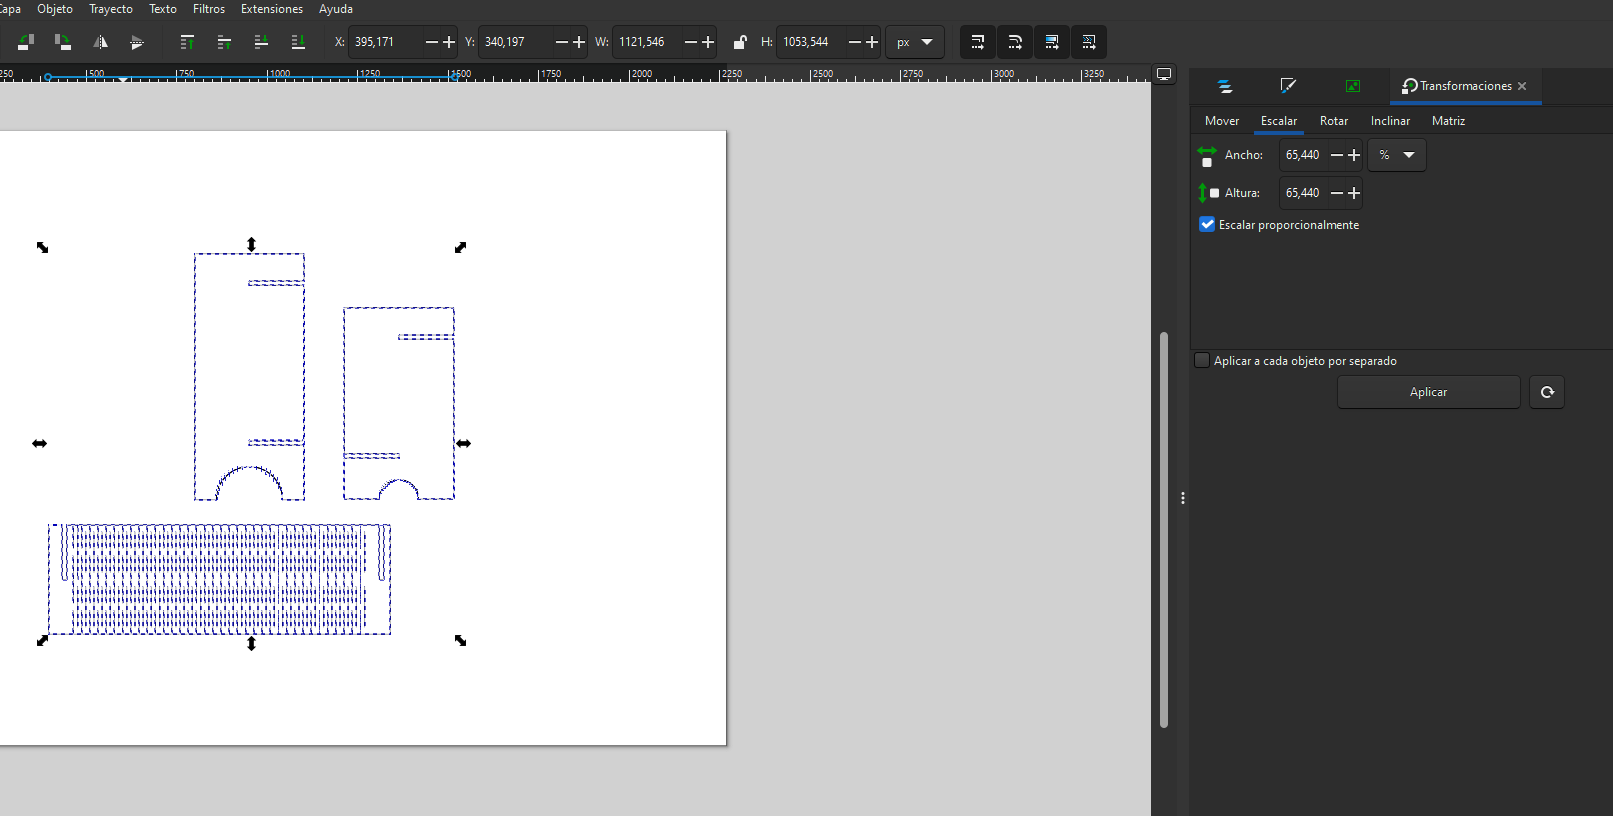
Task: Enable Aplicar a cada objeto por separado
Action: click(x=1203, y=361)
